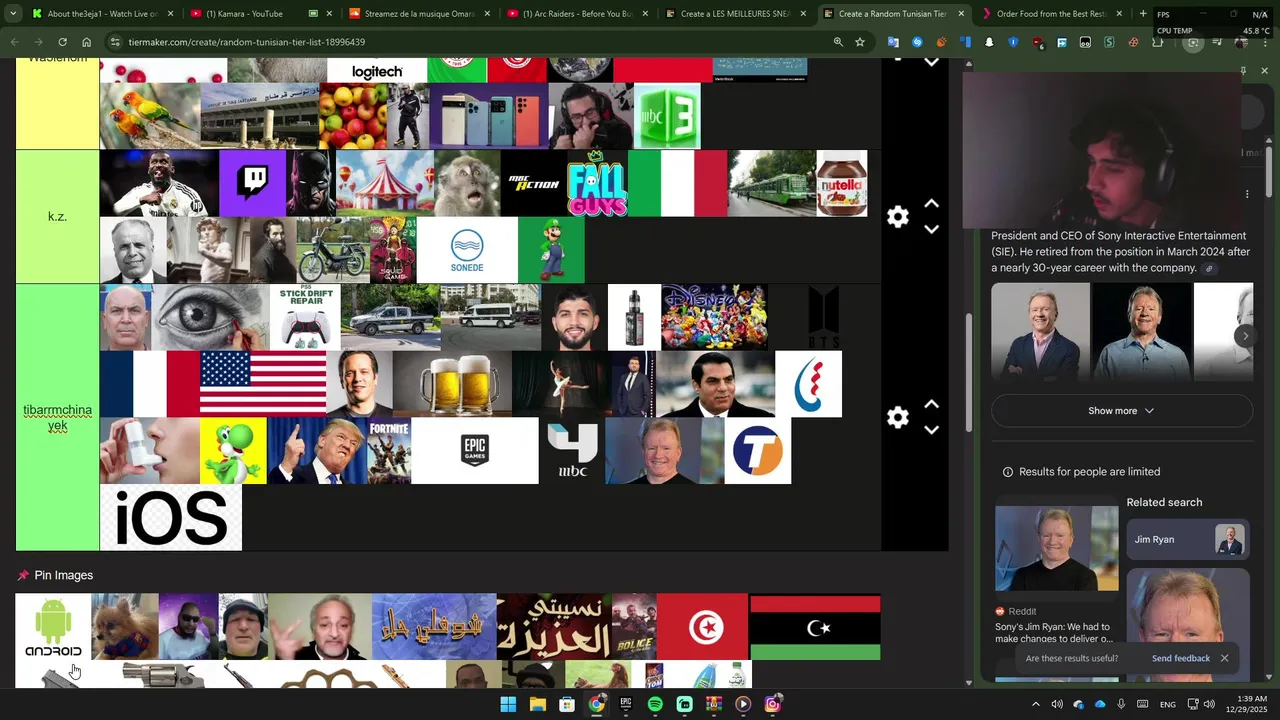Open Epic Games Launcher from taskbar
The image size is (1280, 720).
[x=626, y=704]
